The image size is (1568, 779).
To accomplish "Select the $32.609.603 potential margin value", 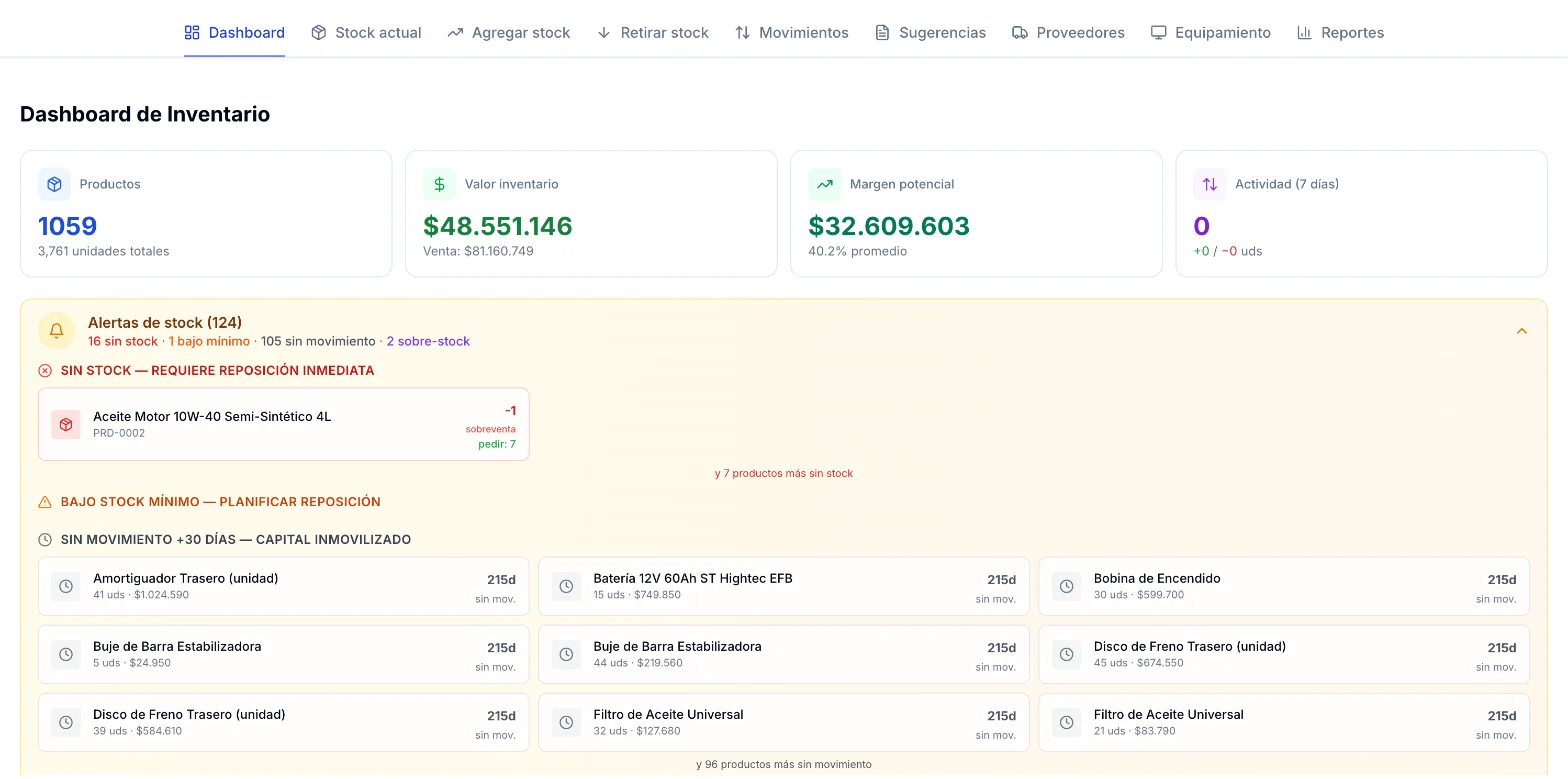I will [x=889, y=226].
